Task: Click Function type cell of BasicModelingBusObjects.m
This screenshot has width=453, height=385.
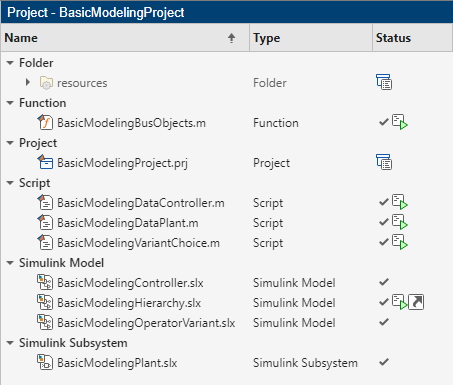Action: [x=276, y=123]
